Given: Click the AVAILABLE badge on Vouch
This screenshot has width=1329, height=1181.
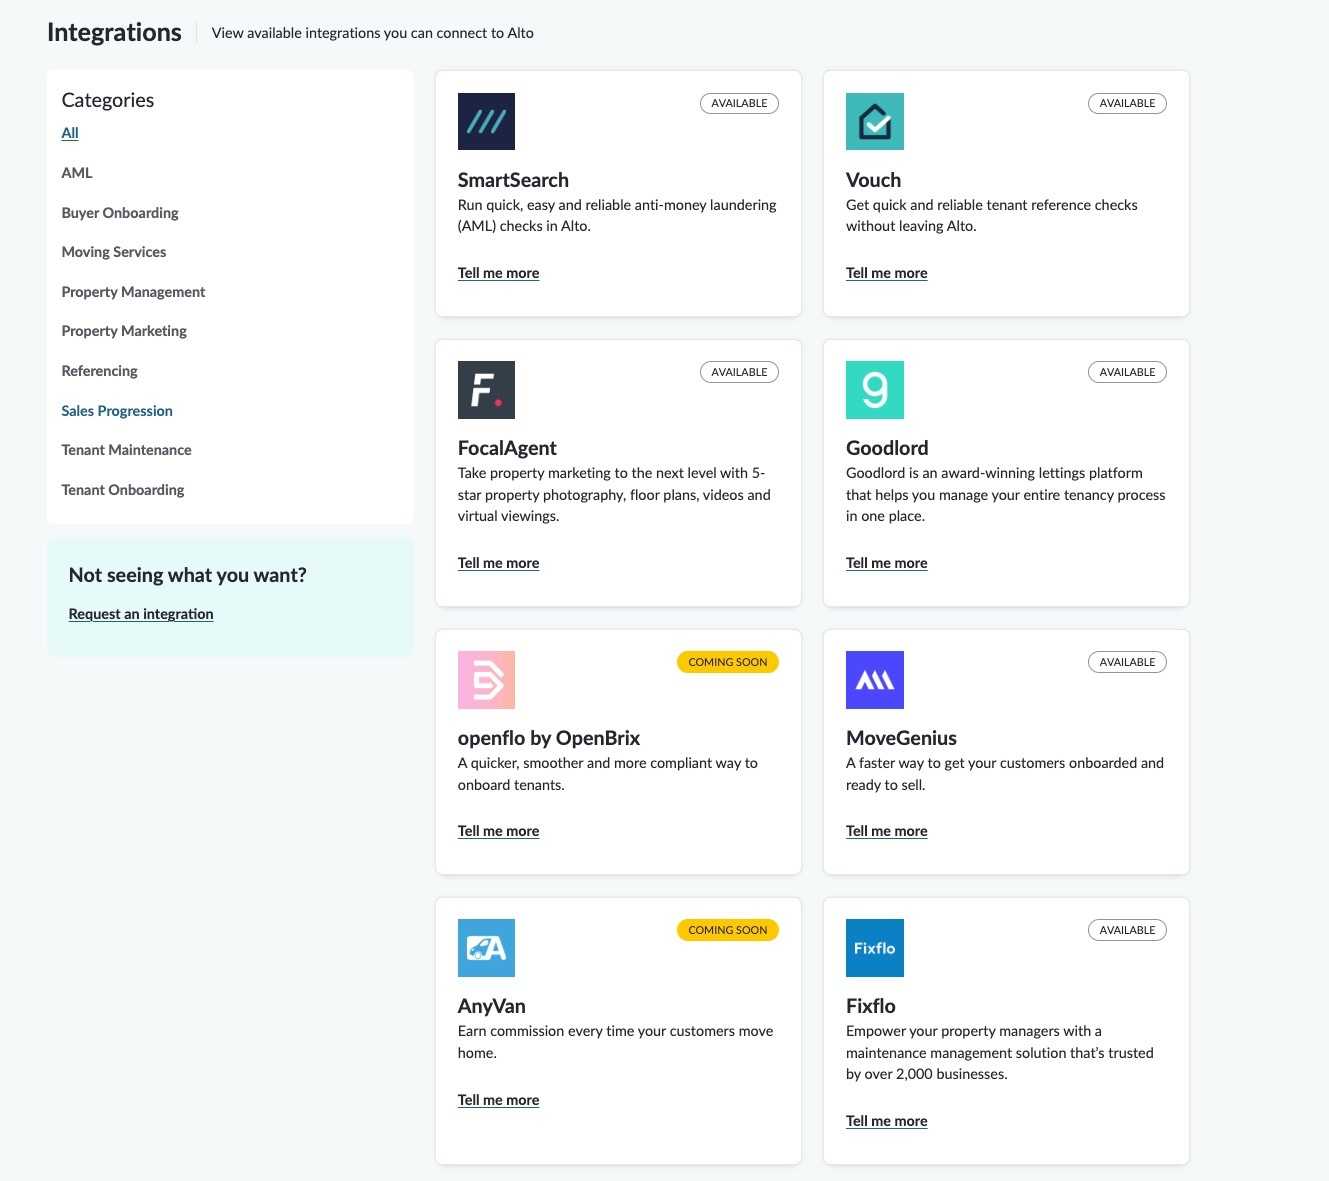Looking at the screenshot, I should click(1127, 103).
